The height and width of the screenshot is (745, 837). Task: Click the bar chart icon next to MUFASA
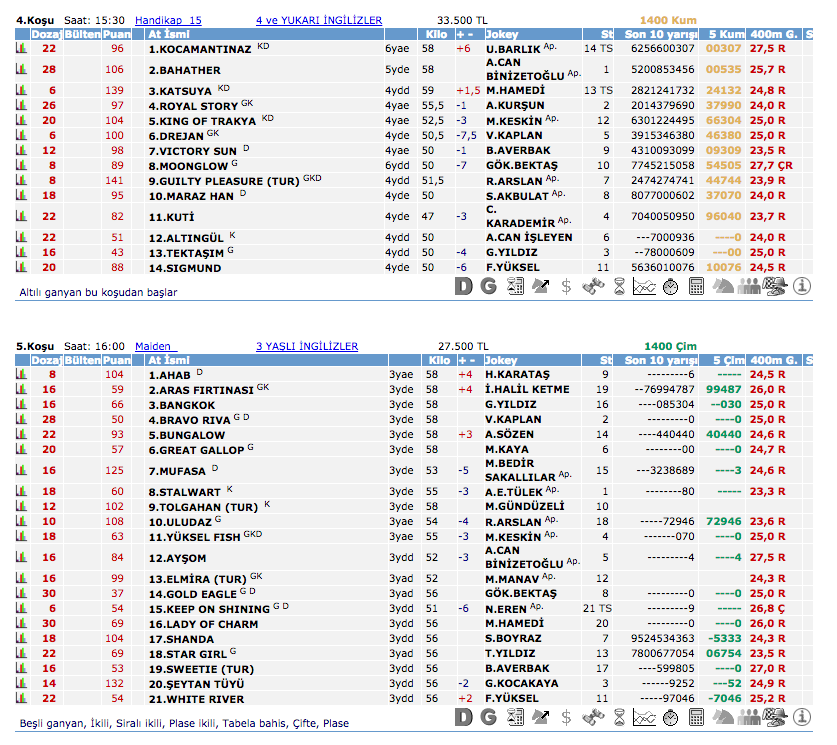[x=20, y=470]
